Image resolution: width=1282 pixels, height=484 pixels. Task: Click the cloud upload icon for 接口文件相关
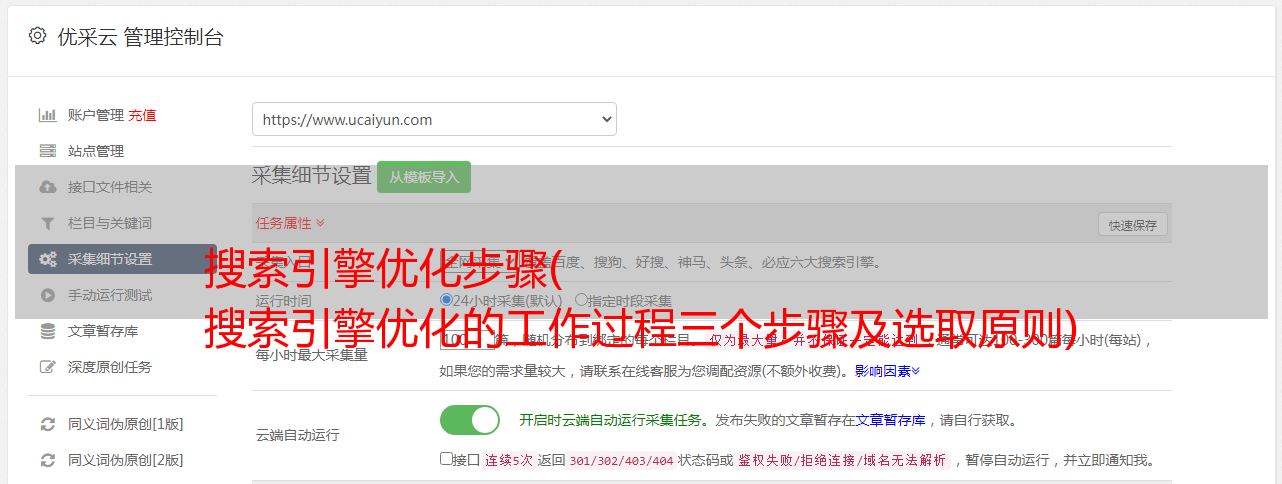(47, 187)
